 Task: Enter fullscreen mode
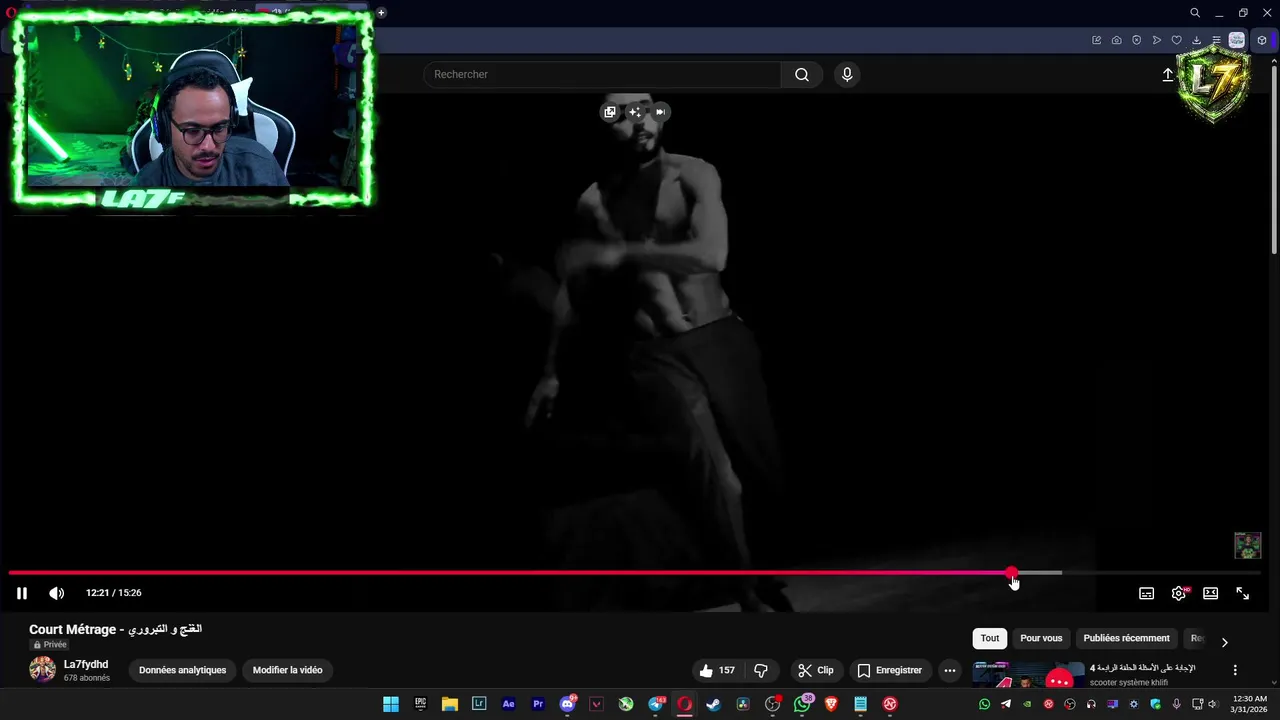click(1242, 593)
